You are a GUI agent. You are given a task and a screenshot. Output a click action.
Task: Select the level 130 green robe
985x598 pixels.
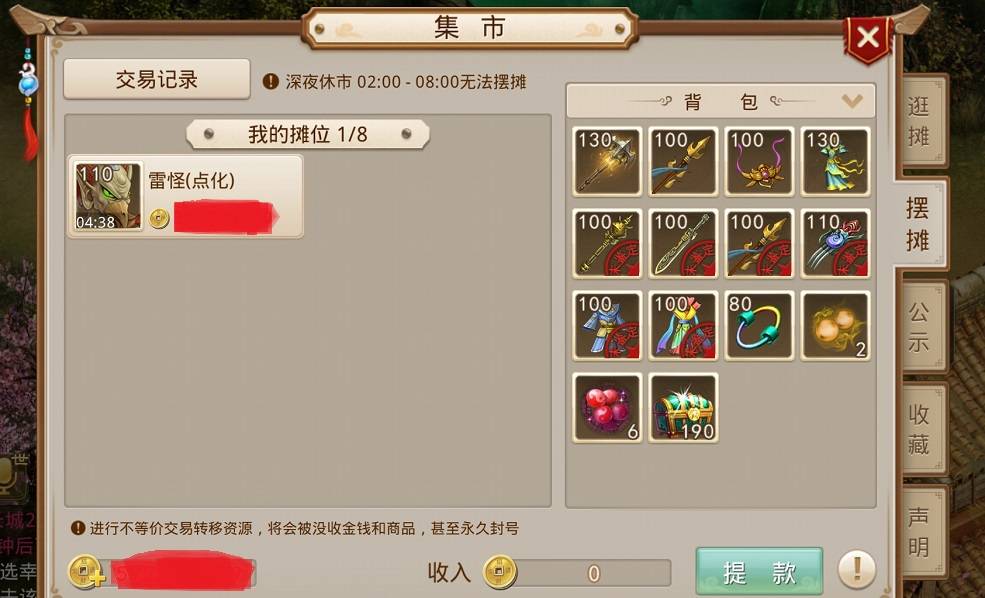pos(835,161)
